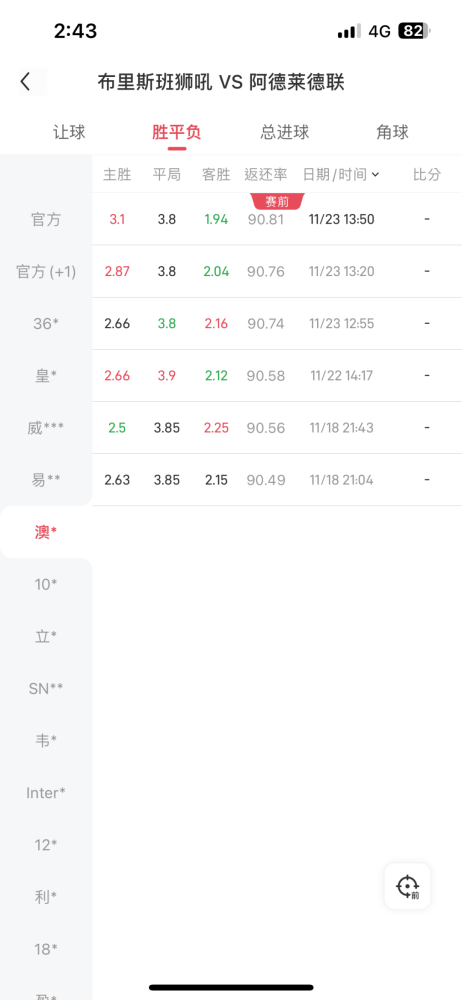Select the Inter* bookmaker entry

pyautogui.click(x=46, y=793)
